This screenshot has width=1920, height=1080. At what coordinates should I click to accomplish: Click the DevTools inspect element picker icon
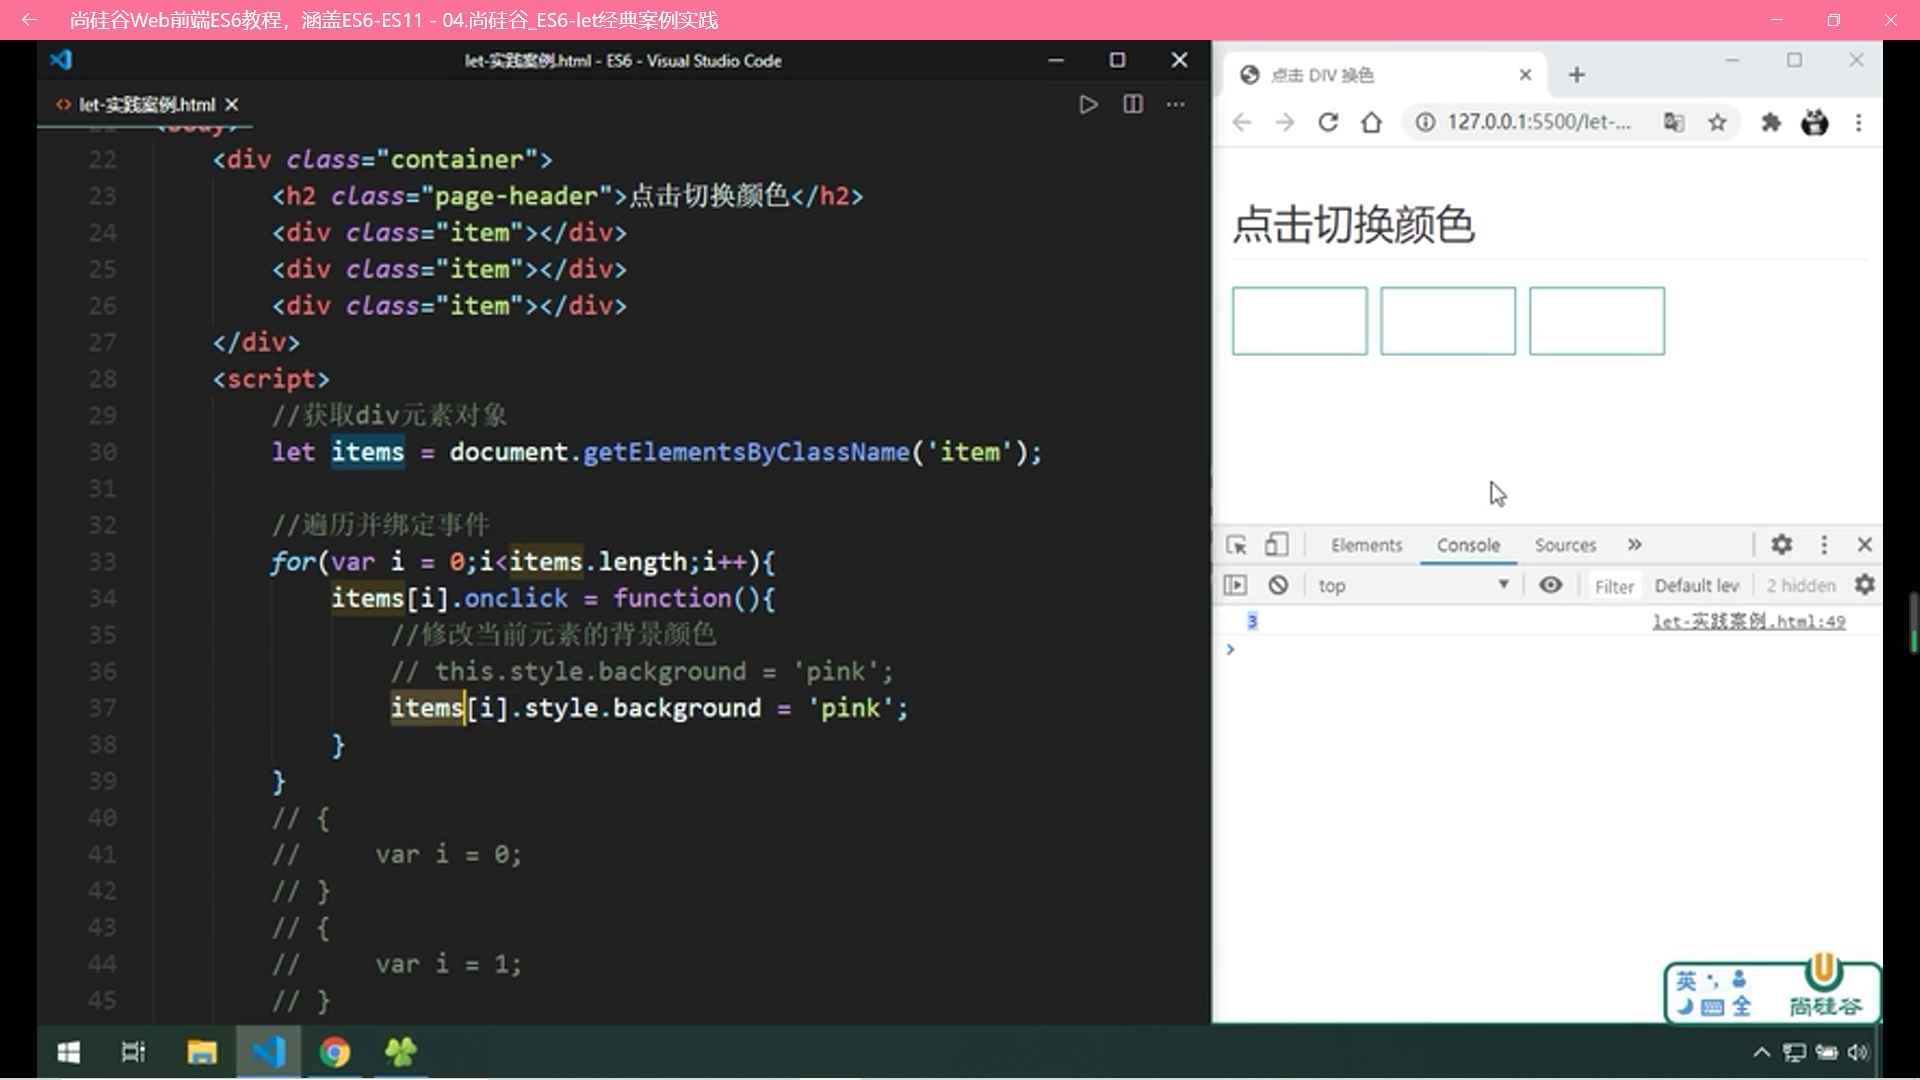pyautogui.click(x=1236, y=545)
